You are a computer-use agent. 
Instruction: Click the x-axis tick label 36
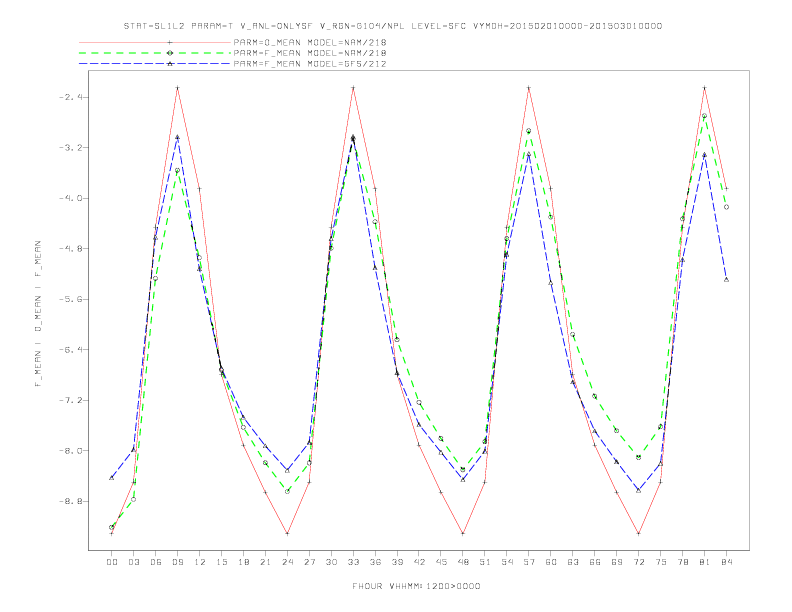pos(375,562)
